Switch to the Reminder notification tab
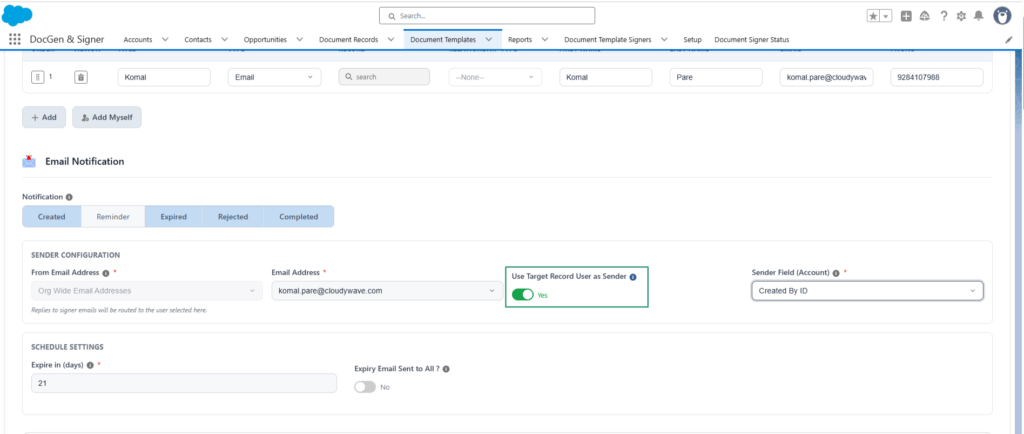 tap(113, 217)
